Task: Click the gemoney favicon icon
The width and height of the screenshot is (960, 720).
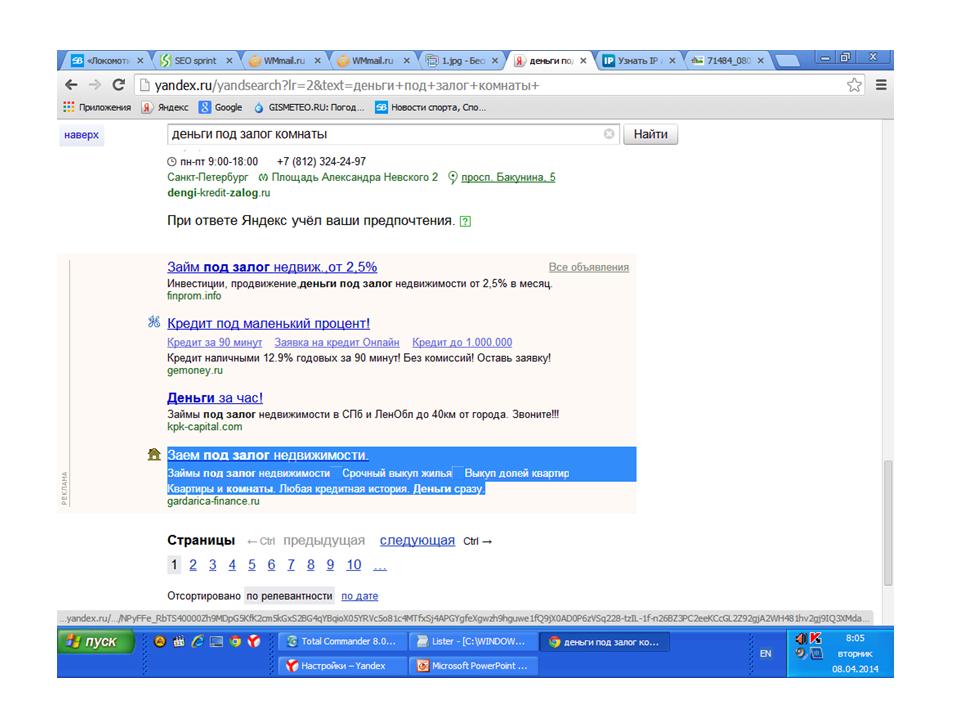Action: pyautogui.click(x=154, y=322)
